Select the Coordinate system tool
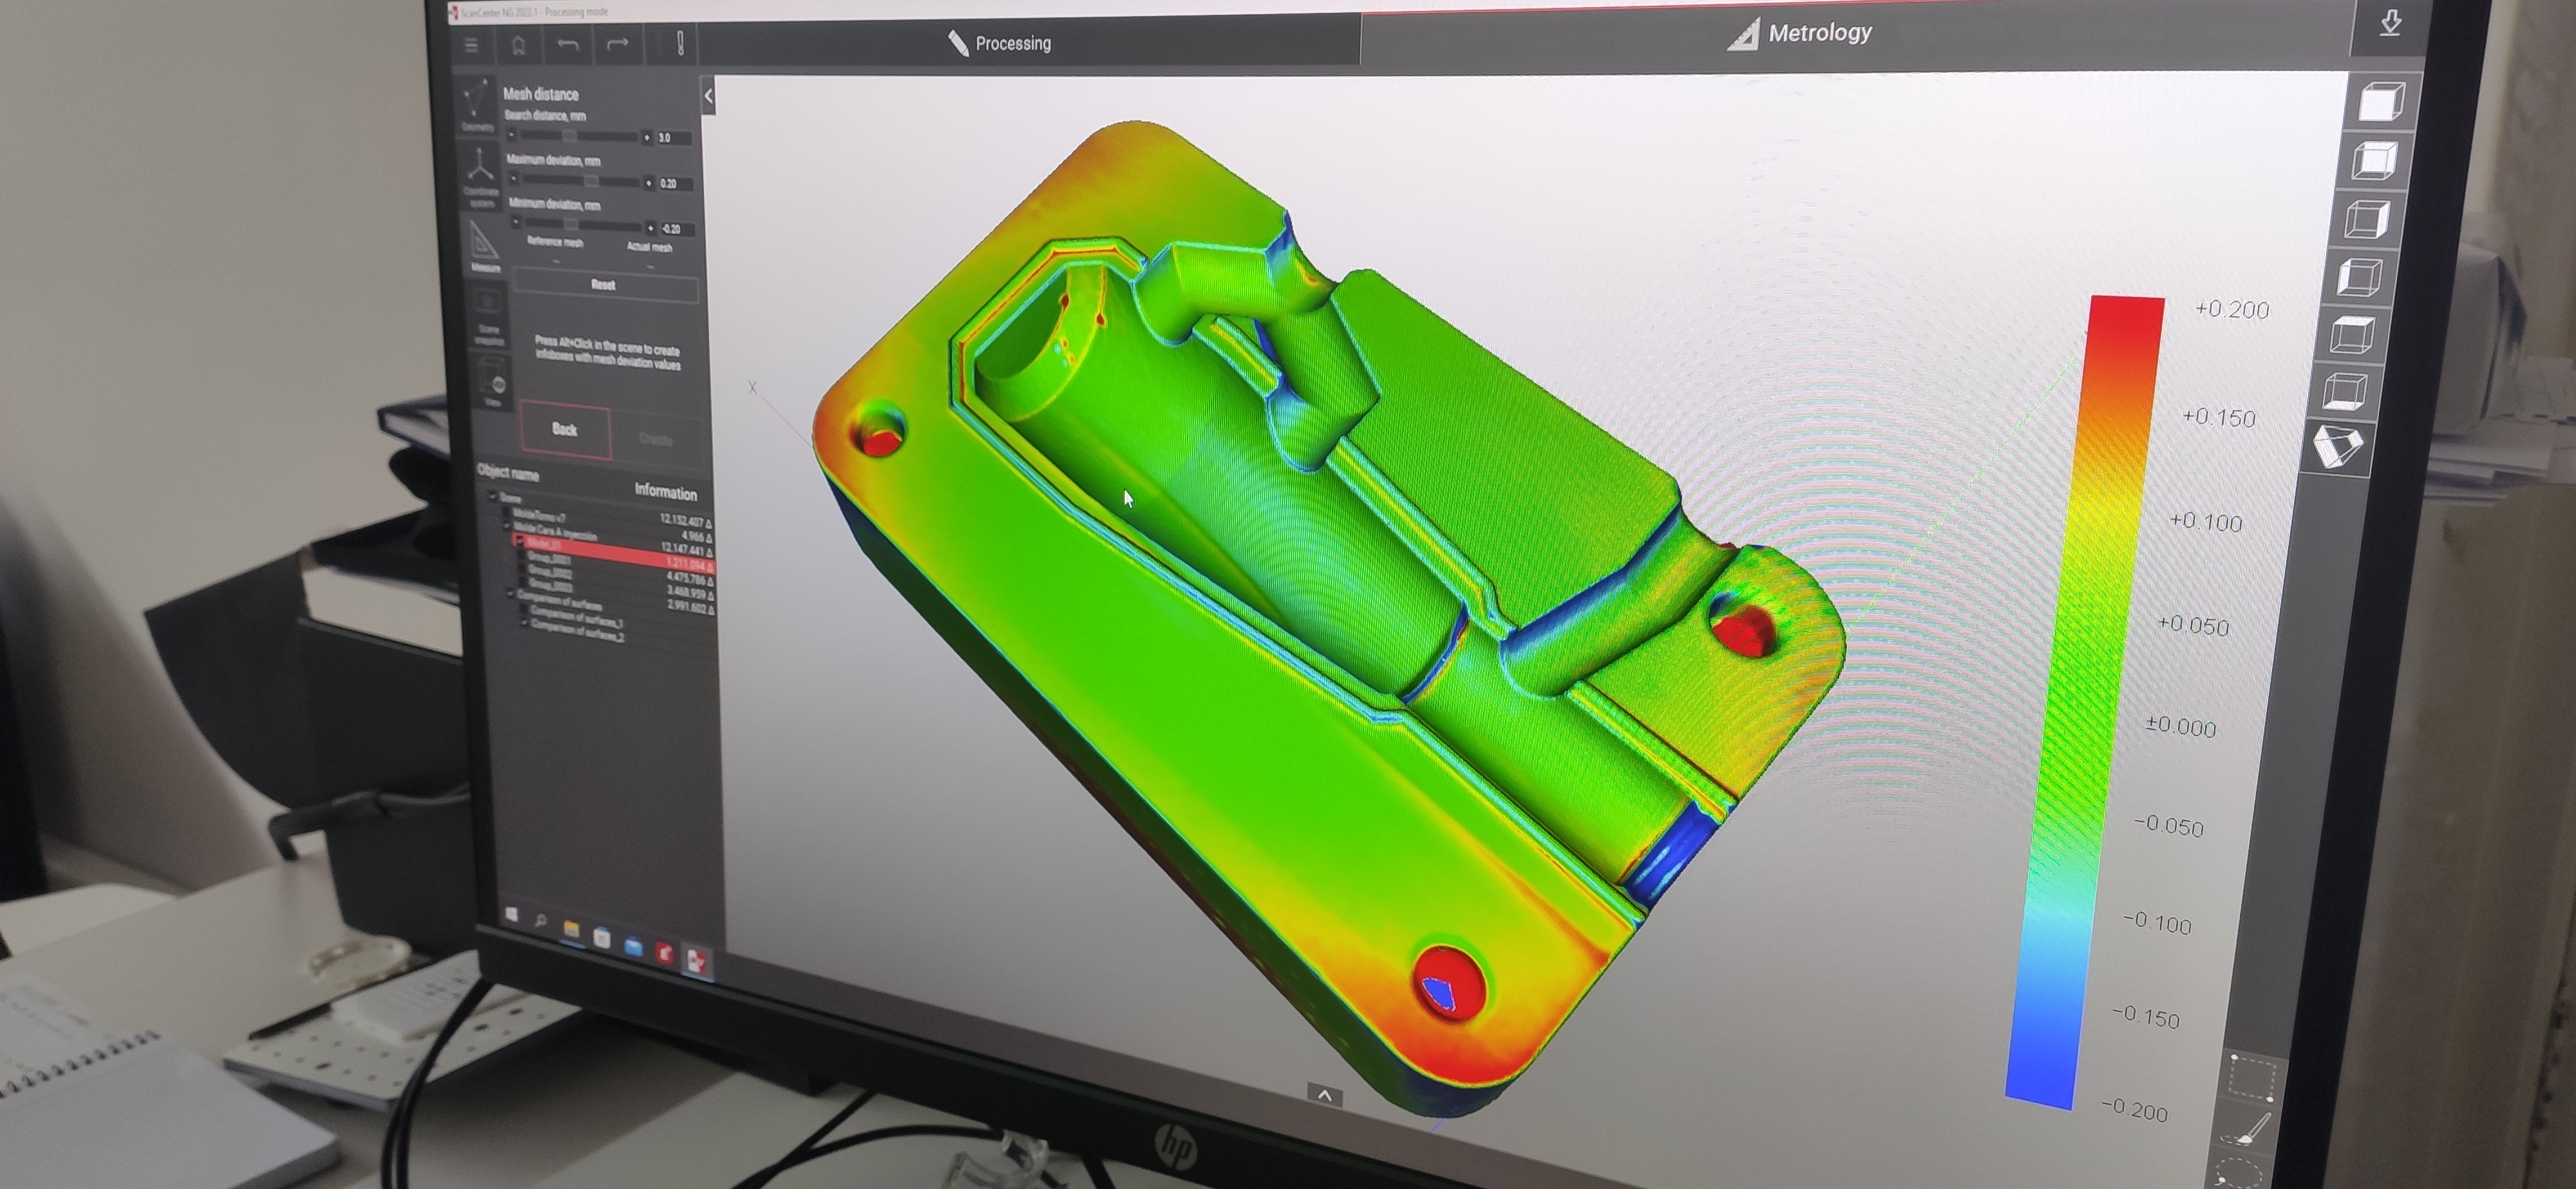This screenshot has height=1189, width=2576. (x=480, y=176)
